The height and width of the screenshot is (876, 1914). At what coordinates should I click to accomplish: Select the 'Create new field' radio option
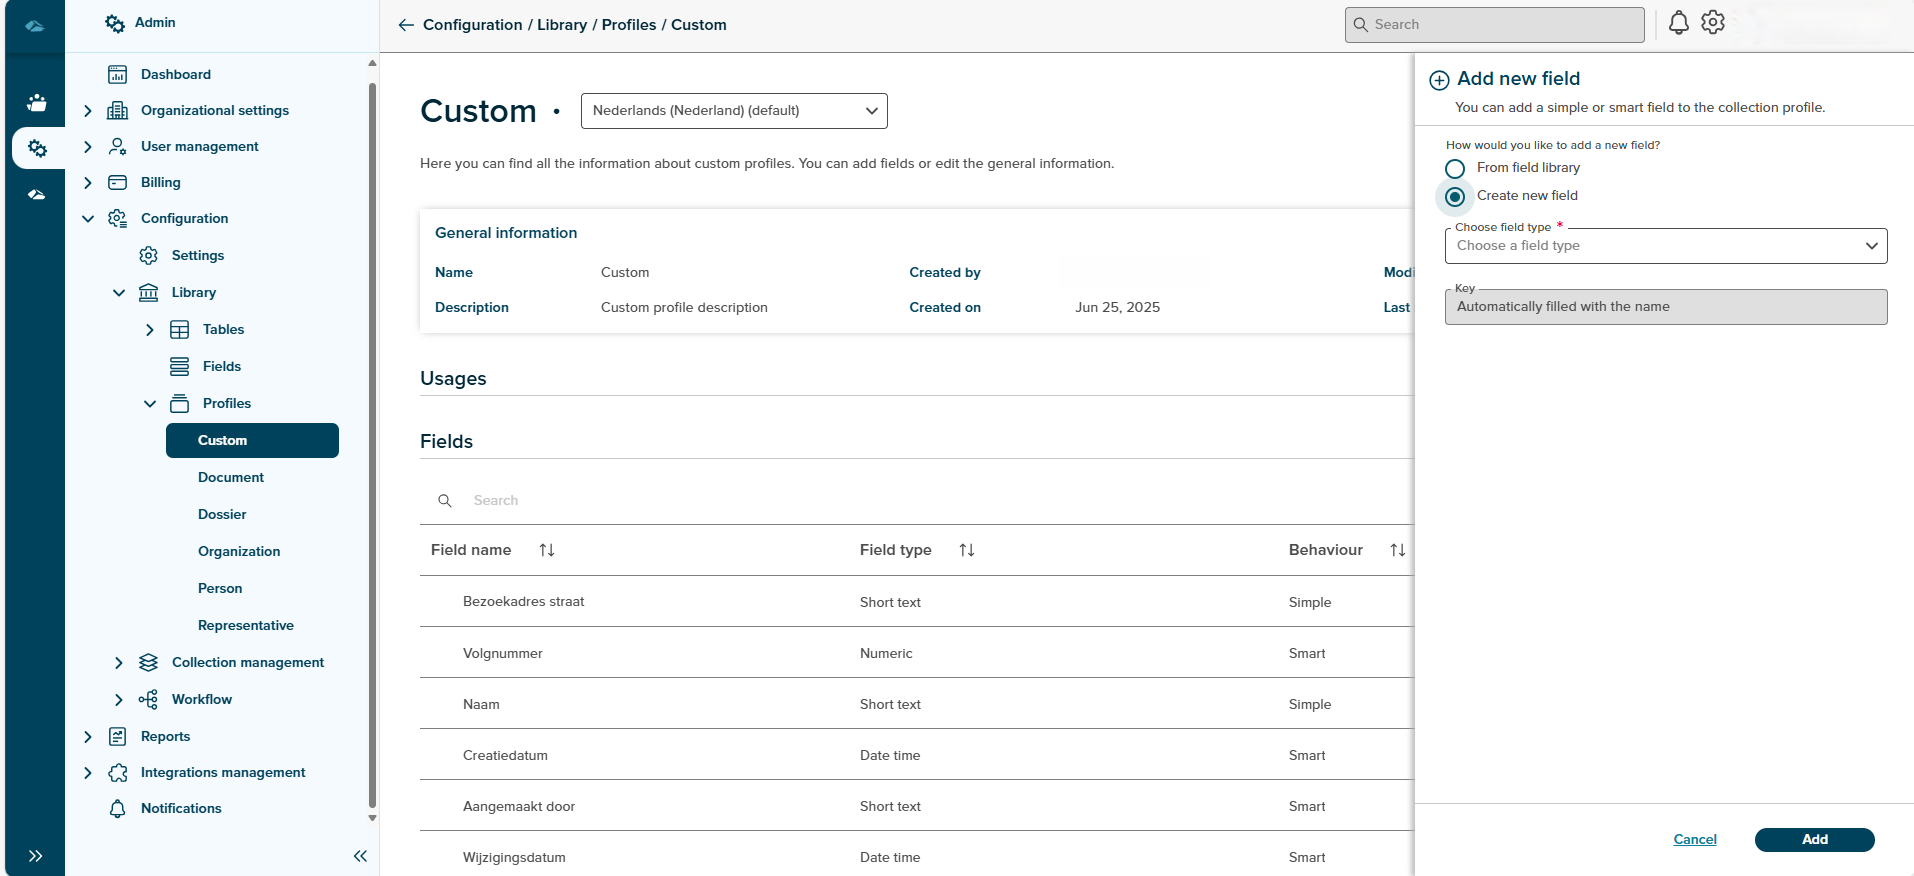point(1455,197)
